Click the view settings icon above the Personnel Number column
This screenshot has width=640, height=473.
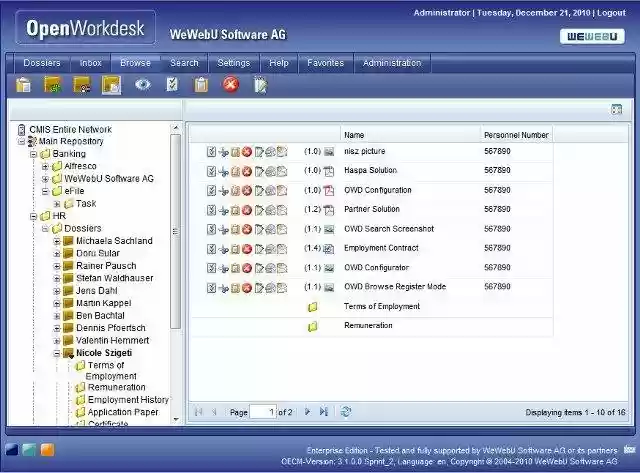[616, 109]
